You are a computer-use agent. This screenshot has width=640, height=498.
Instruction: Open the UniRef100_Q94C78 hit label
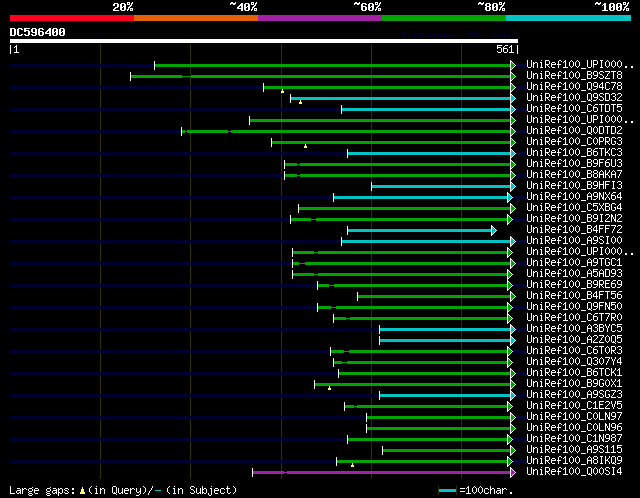[x=574, y=87]
